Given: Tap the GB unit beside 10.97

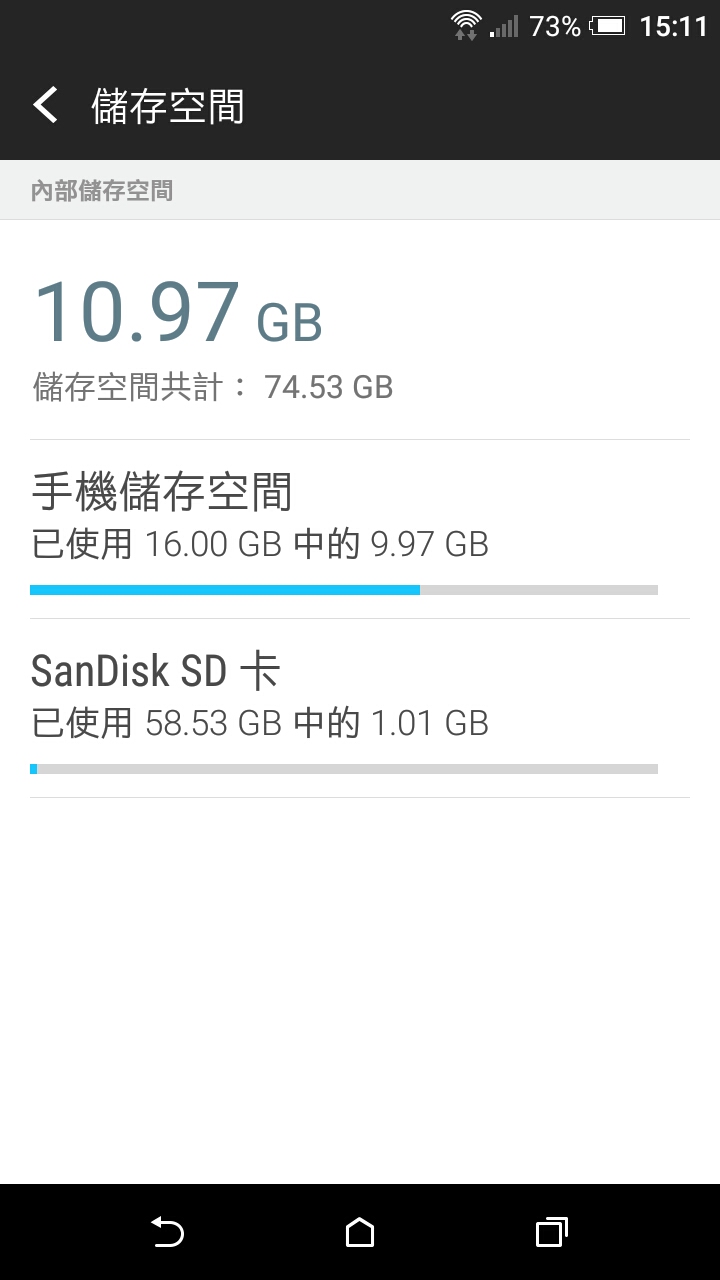Looking at the screenshot, I should (x=290, y=323).
